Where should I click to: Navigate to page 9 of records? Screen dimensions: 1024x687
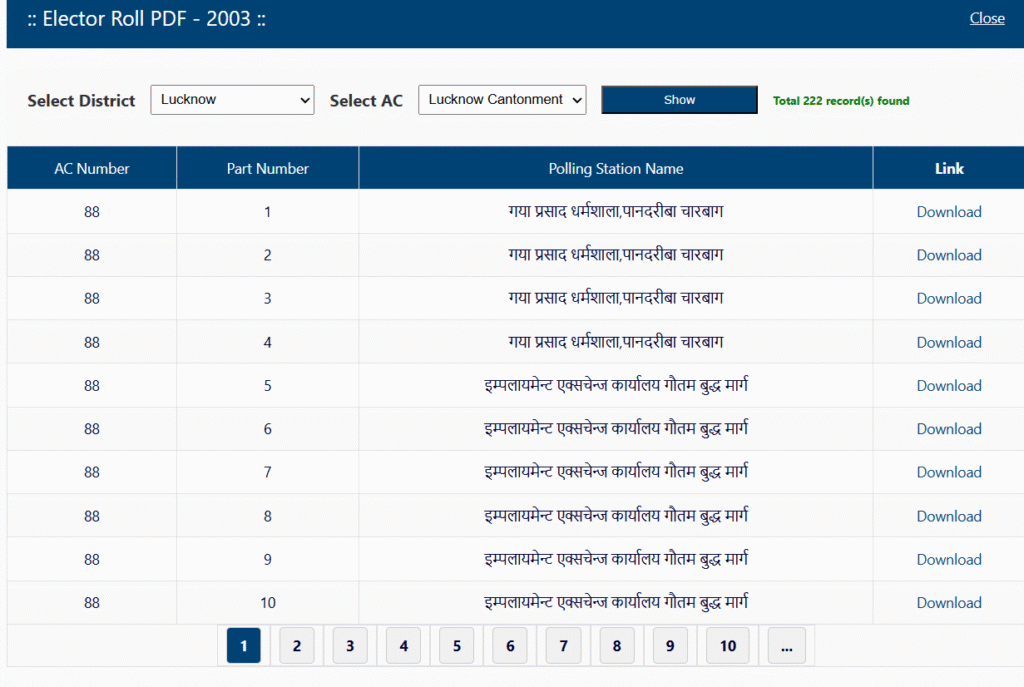[x=670, y=646]
